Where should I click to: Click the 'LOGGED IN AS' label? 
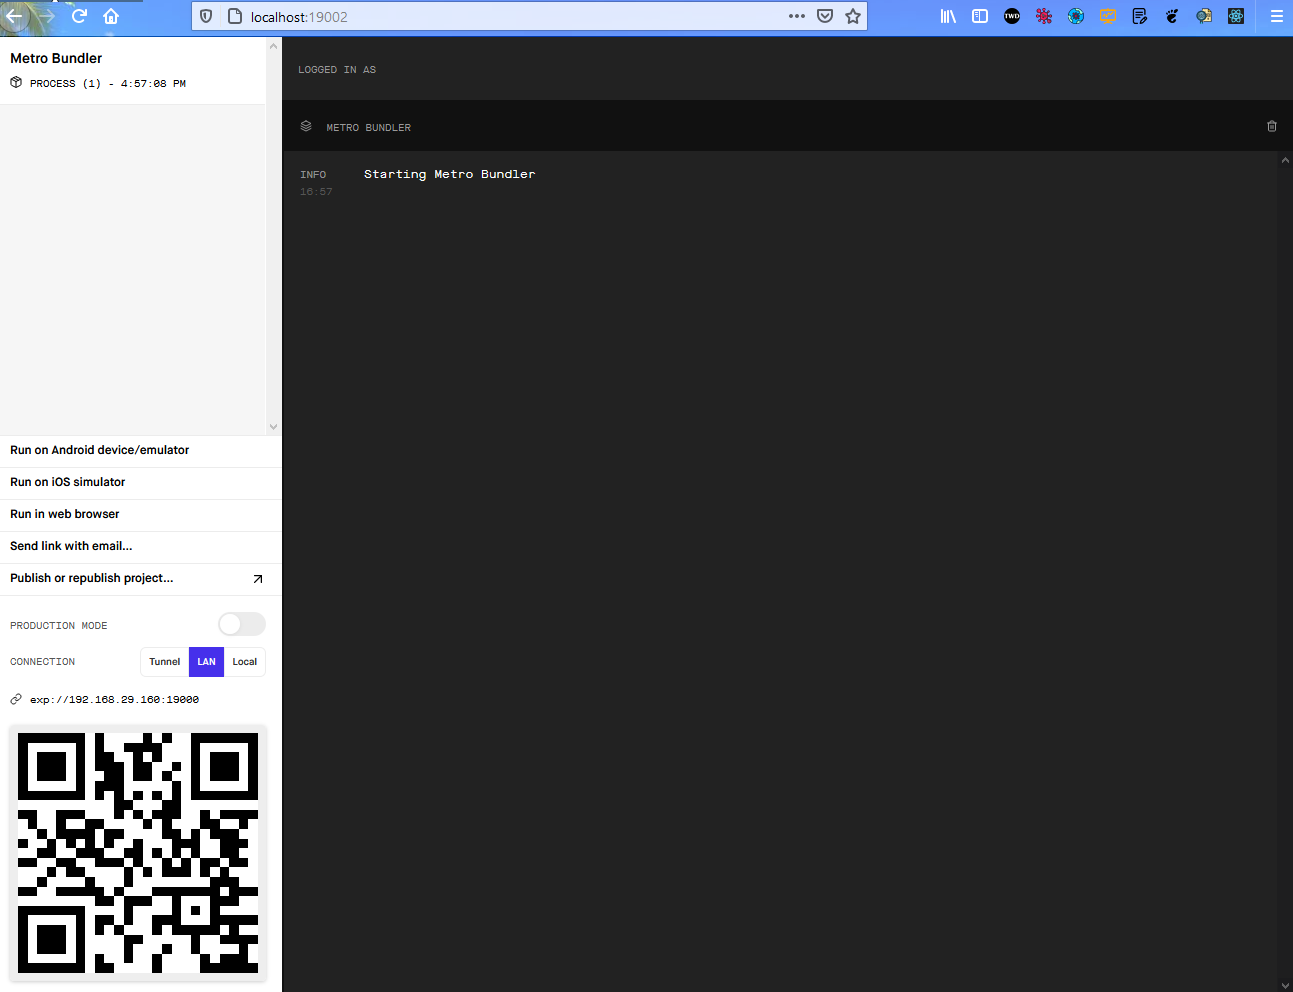click(337, 70)
